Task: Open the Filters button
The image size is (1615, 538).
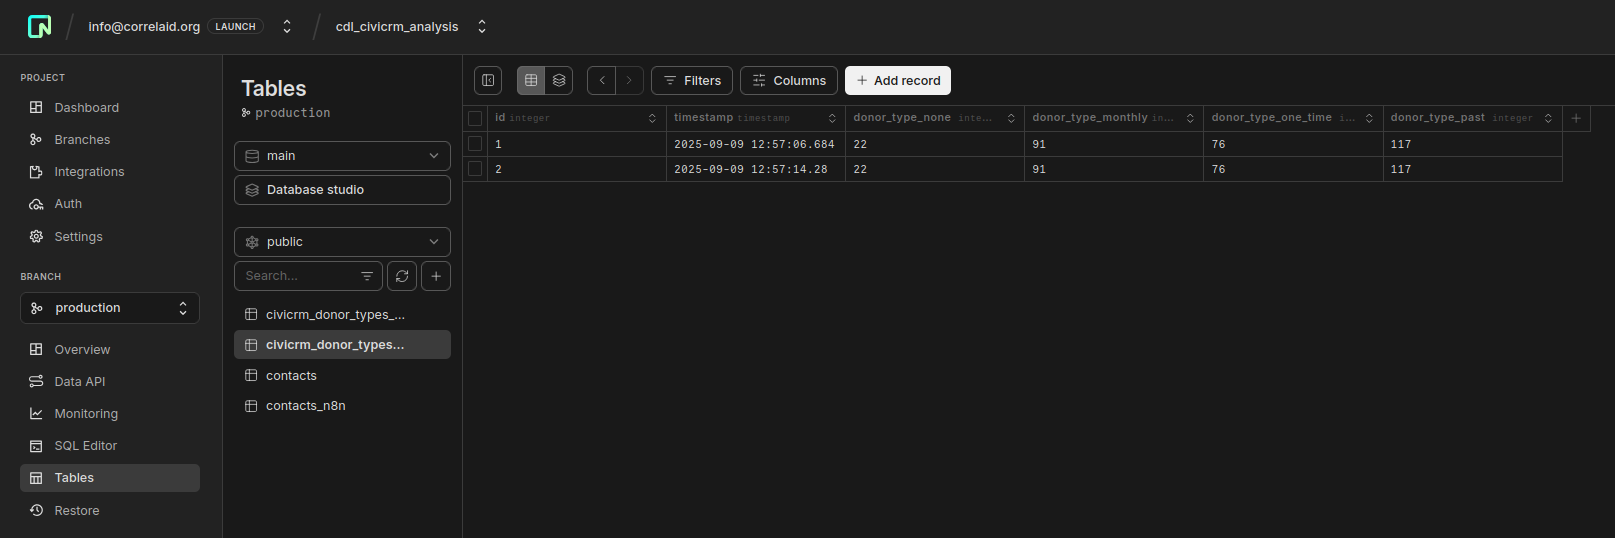Action: 692,81
